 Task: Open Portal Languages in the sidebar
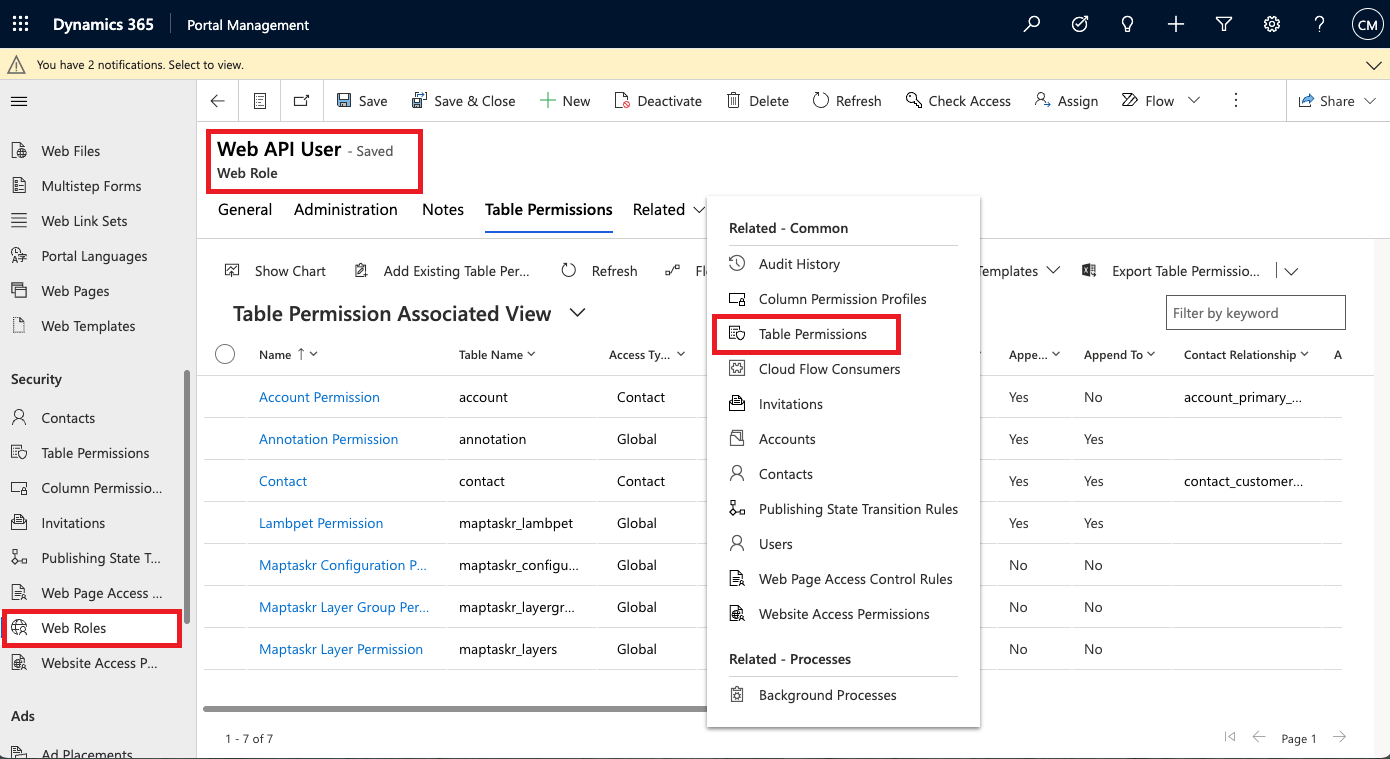tap(92, 256)
